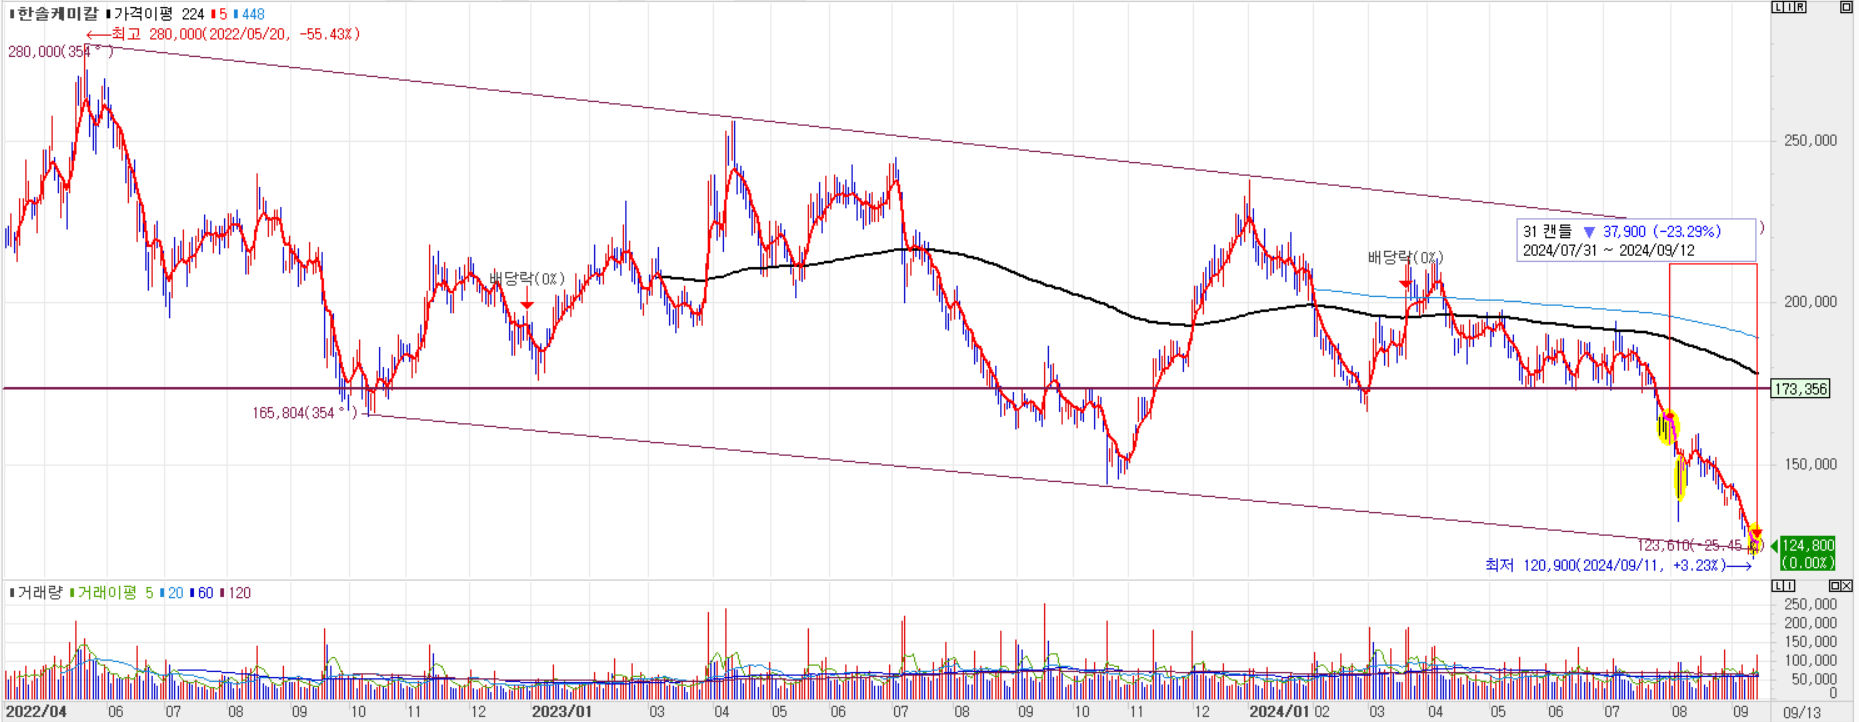Maximize the price chart pane
The height and width of the screenshot is (722, 1859).
[1846, 7]
